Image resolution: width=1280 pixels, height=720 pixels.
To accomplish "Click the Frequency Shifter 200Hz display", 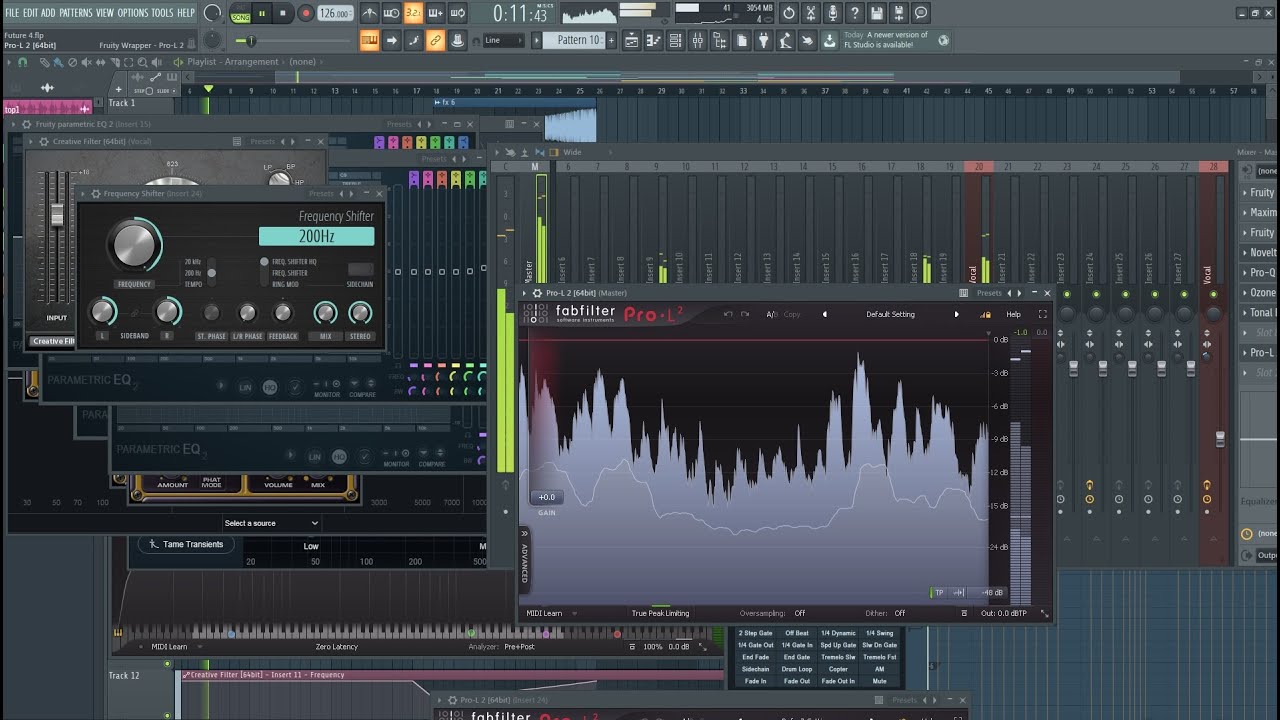I will coord(316,236).
